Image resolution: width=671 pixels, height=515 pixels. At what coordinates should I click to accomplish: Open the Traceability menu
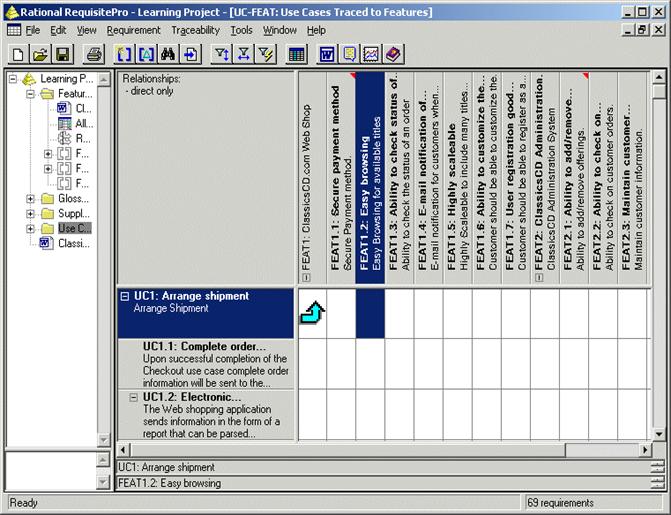click(196, 30)
